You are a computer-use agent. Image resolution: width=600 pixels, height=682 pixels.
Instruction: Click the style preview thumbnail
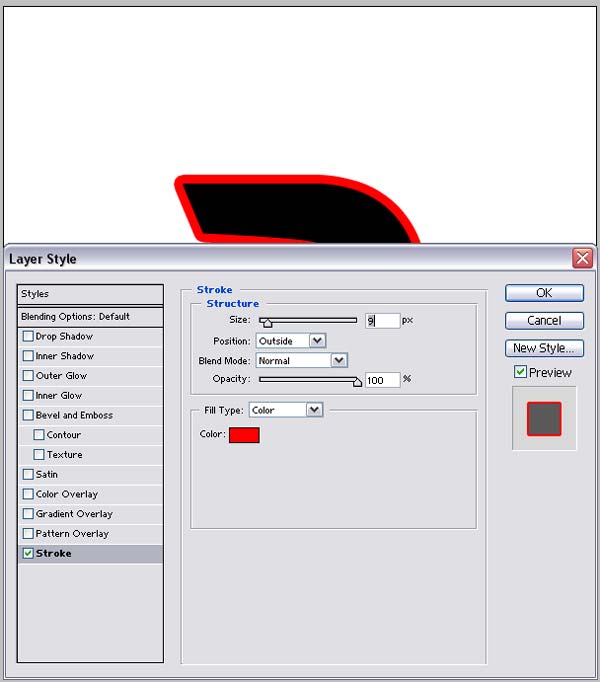point(544,418)
